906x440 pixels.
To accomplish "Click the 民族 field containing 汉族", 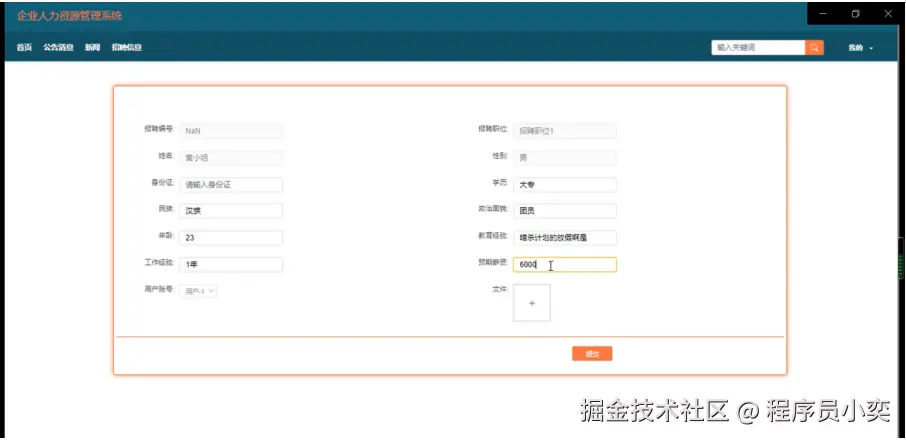I will pyautogui.click(x=231, y=211).
